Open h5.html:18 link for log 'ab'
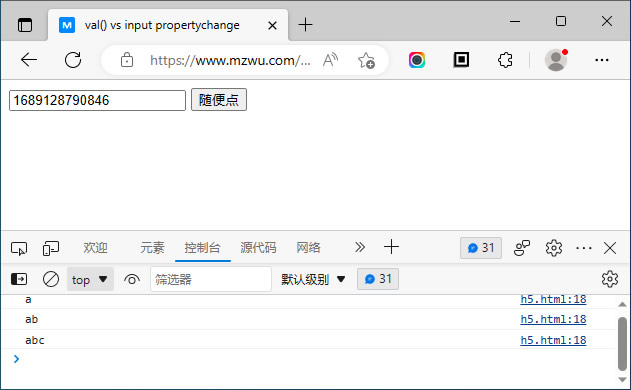631x390 pixels. tap(553, 319)
